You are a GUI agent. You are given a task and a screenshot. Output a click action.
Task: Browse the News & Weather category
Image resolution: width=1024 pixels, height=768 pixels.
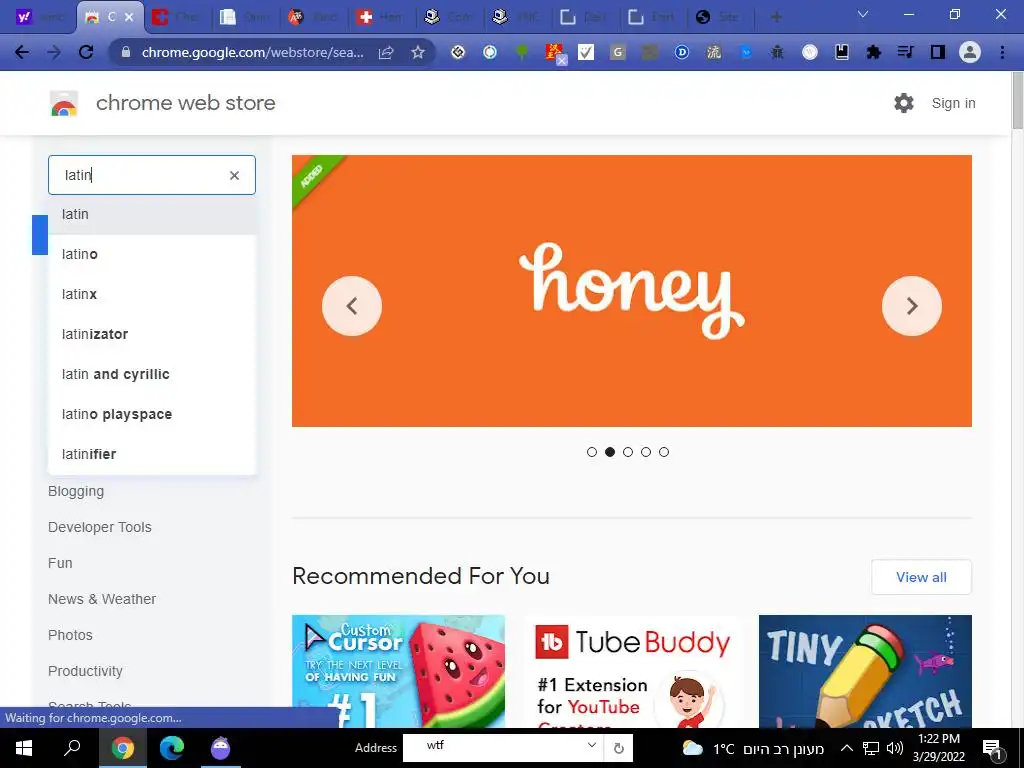click(x=102, y=599)
